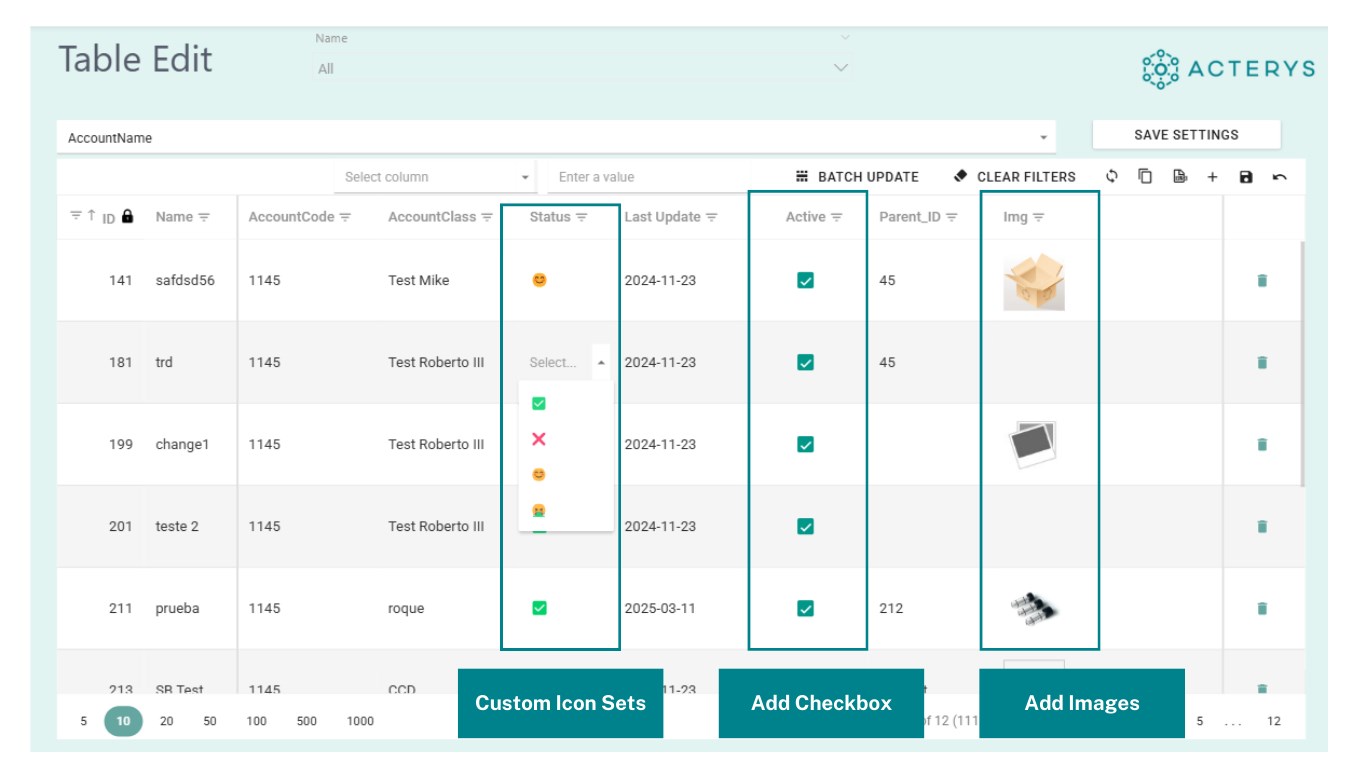1366x768 pixels.
Task: Click the lock icon on the ID column
Action: (127, 215)
